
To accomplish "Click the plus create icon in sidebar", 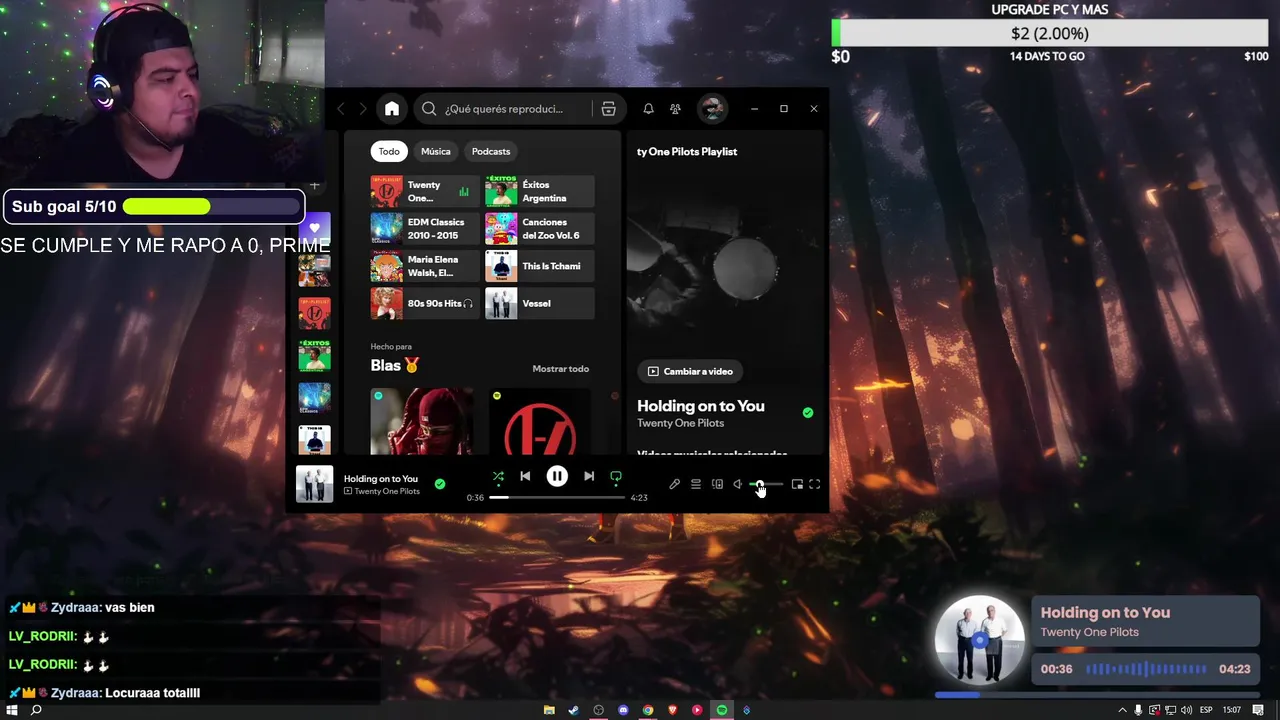I will click(x=314, y=185).
